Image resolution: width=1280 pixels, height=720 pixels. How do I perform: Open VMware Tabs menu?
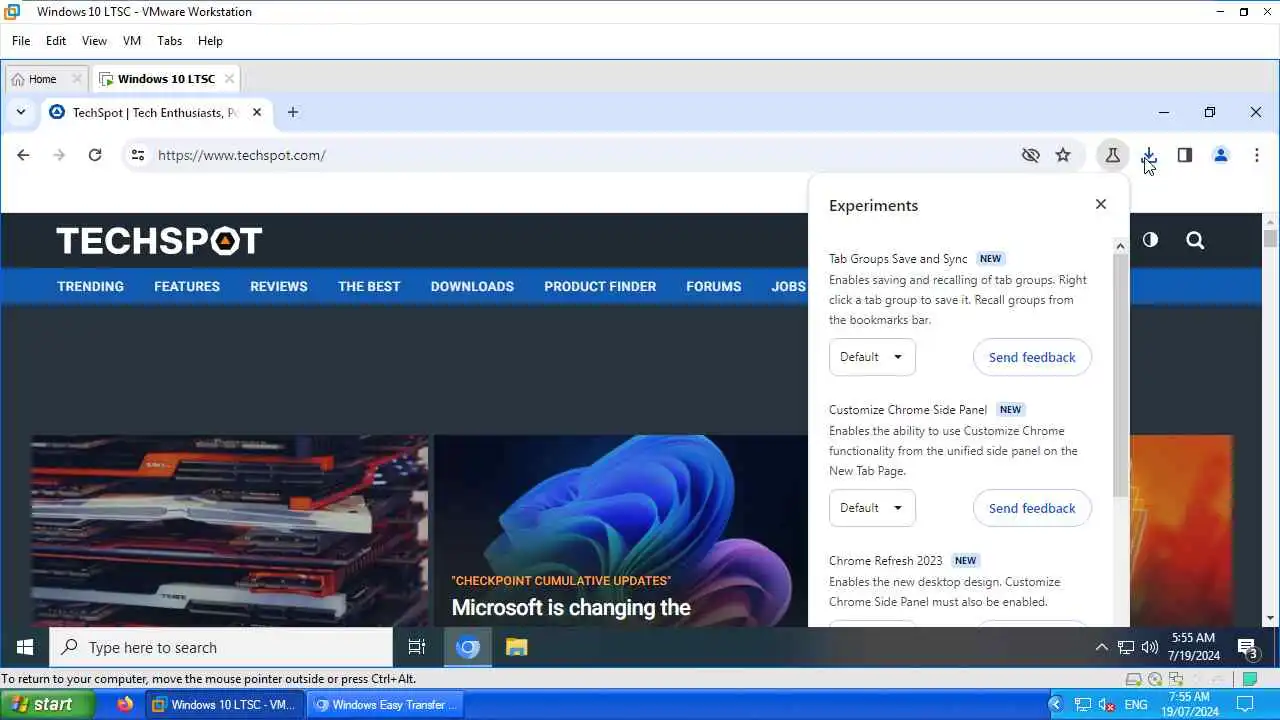tap(170, 41)
